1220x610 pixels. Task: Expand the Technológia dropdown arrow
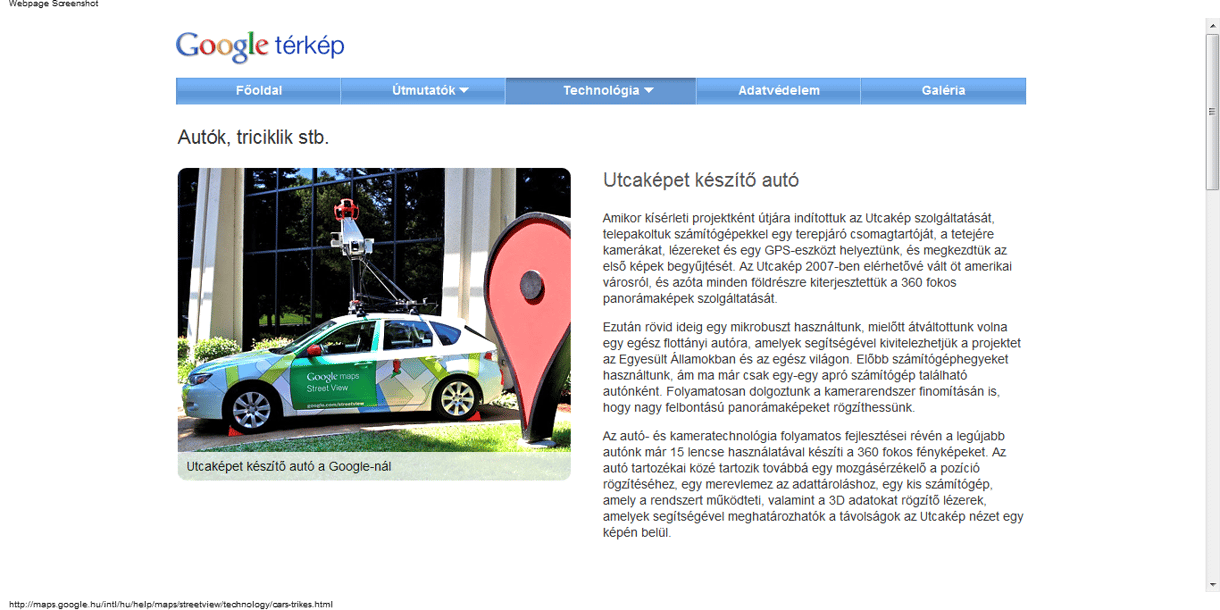649,91
